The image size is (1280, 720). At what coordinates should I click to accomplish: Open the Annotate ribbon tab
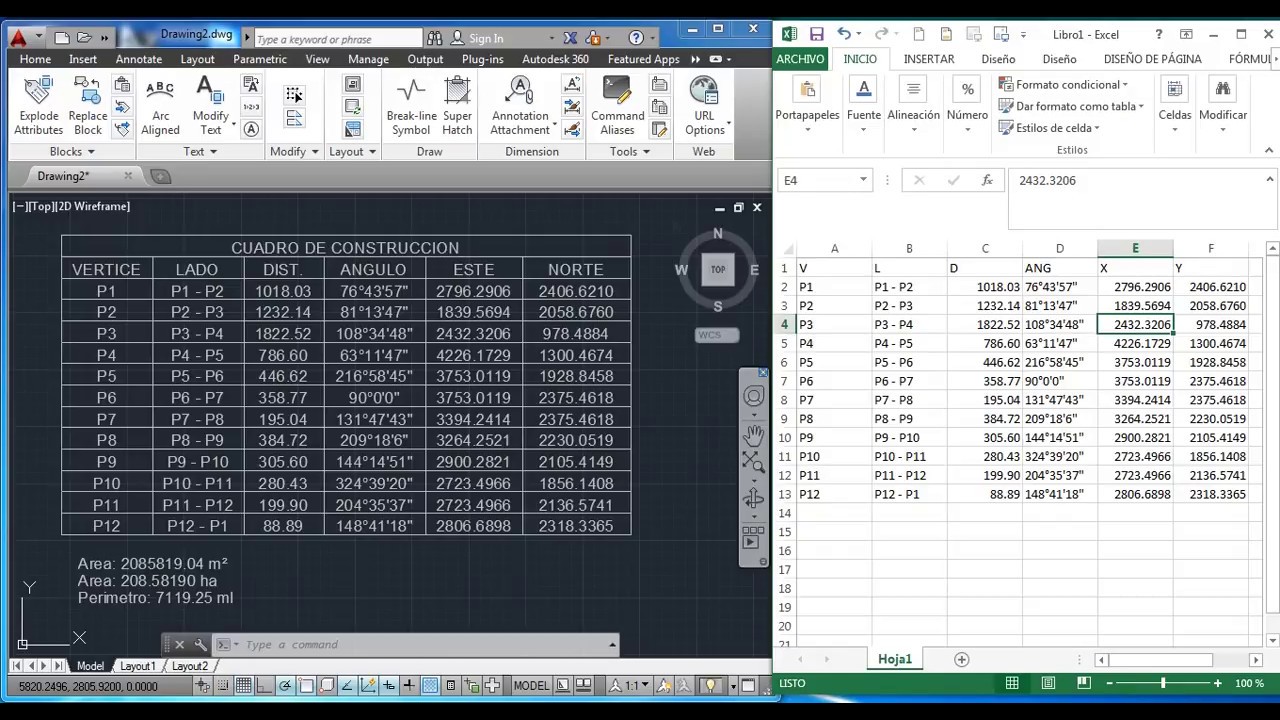click(x=139, y=59)
